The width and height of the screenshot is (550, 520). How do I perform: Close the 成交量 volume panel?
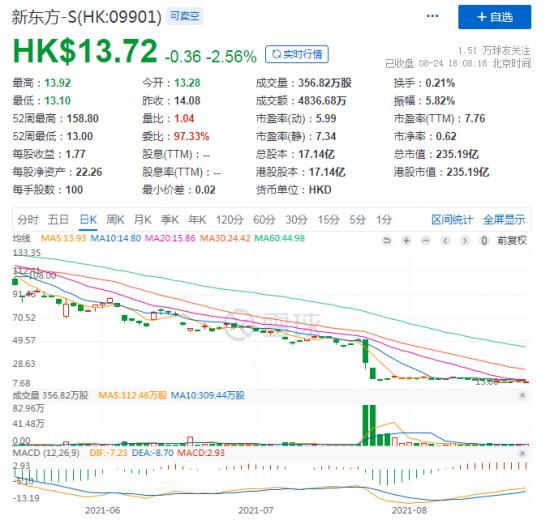[x=522, y=395]
